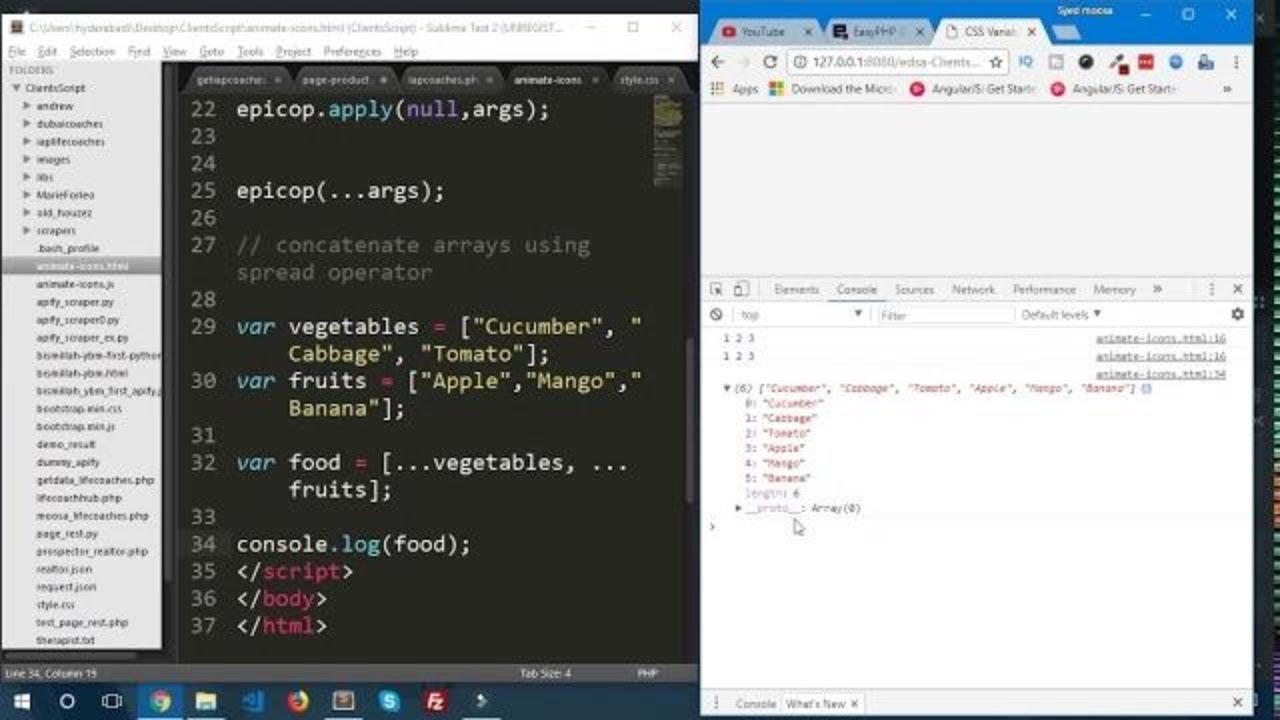Switch to Chrome on the taskbar

(x=160, y=701)
